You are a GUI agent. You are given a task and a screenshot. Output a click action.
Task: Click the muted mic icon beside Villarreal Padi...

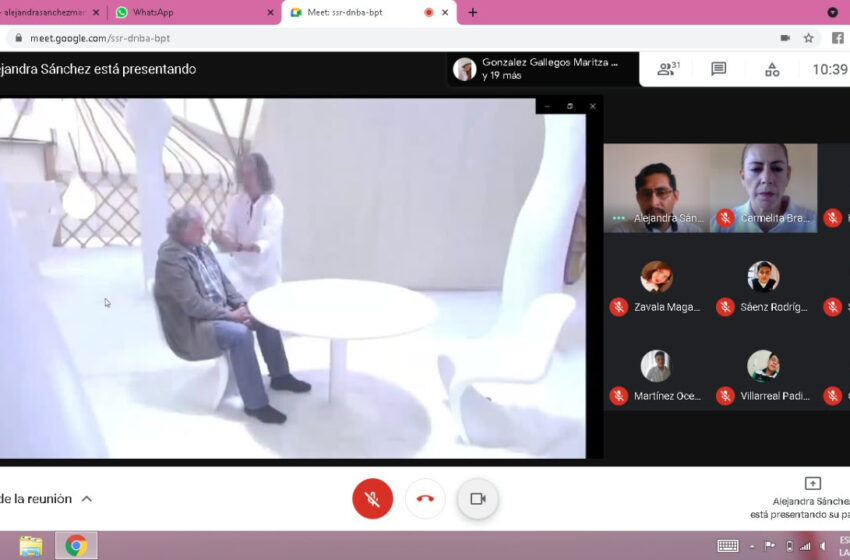(725, 396)
